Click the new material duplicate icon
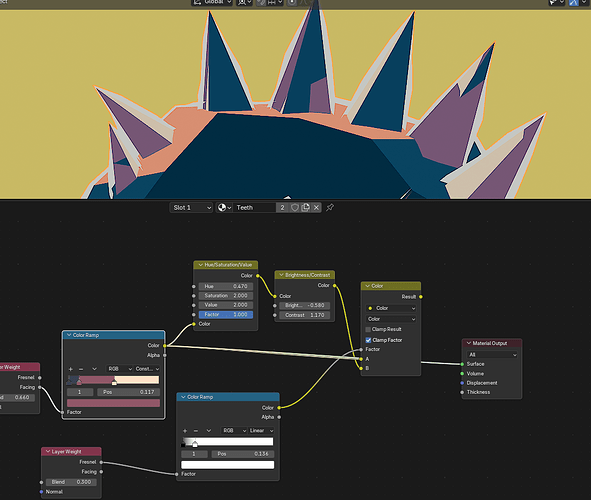 point(306,208)
